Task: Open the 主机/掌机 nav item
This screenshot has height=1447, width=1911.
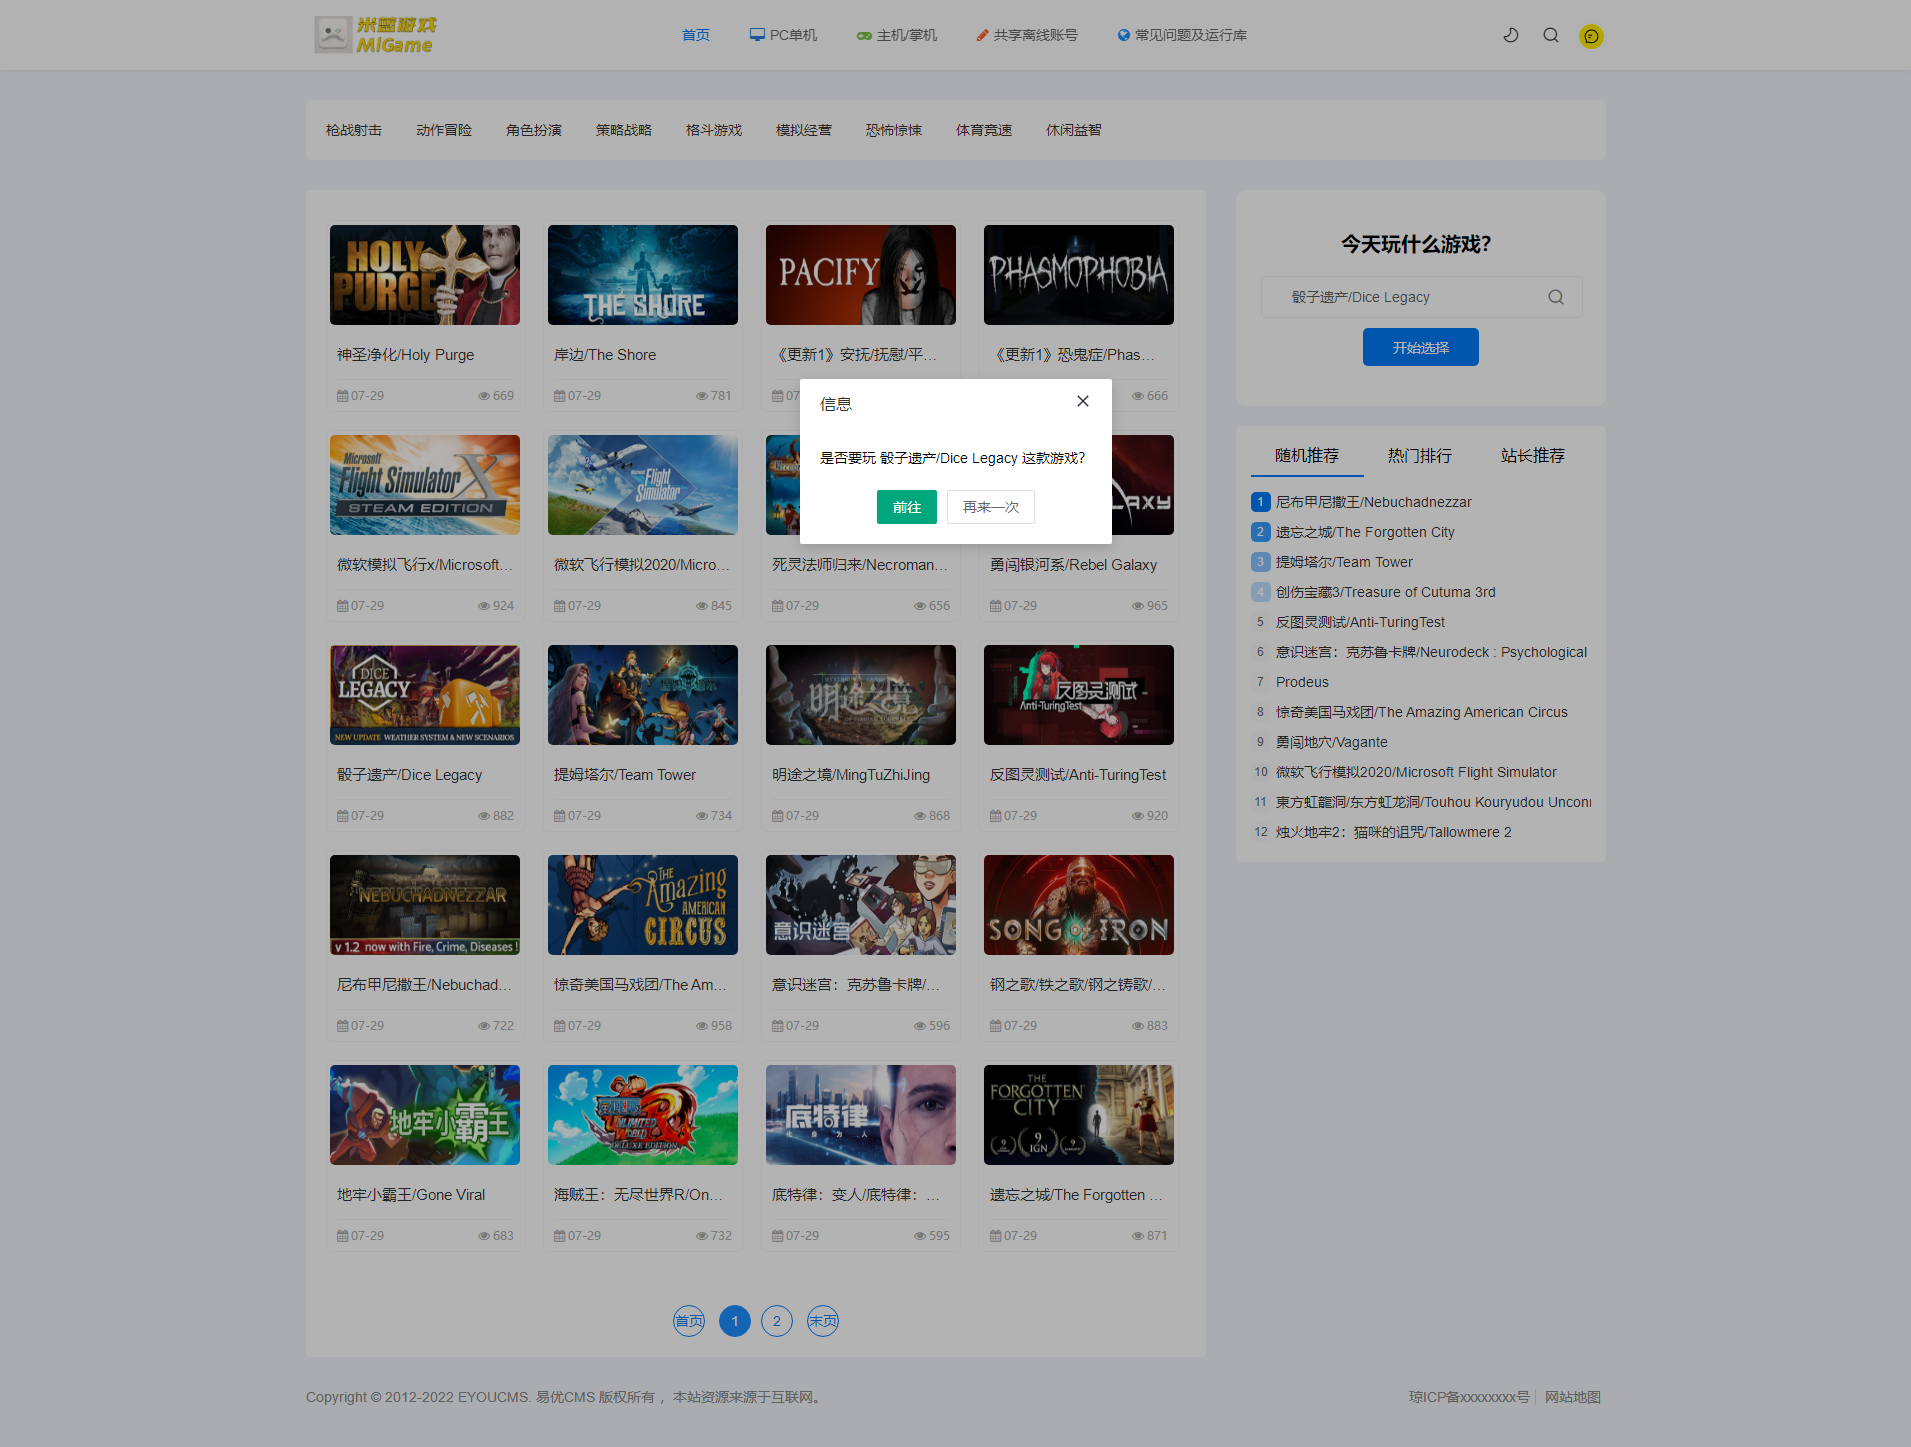Action: pos(897,35)
